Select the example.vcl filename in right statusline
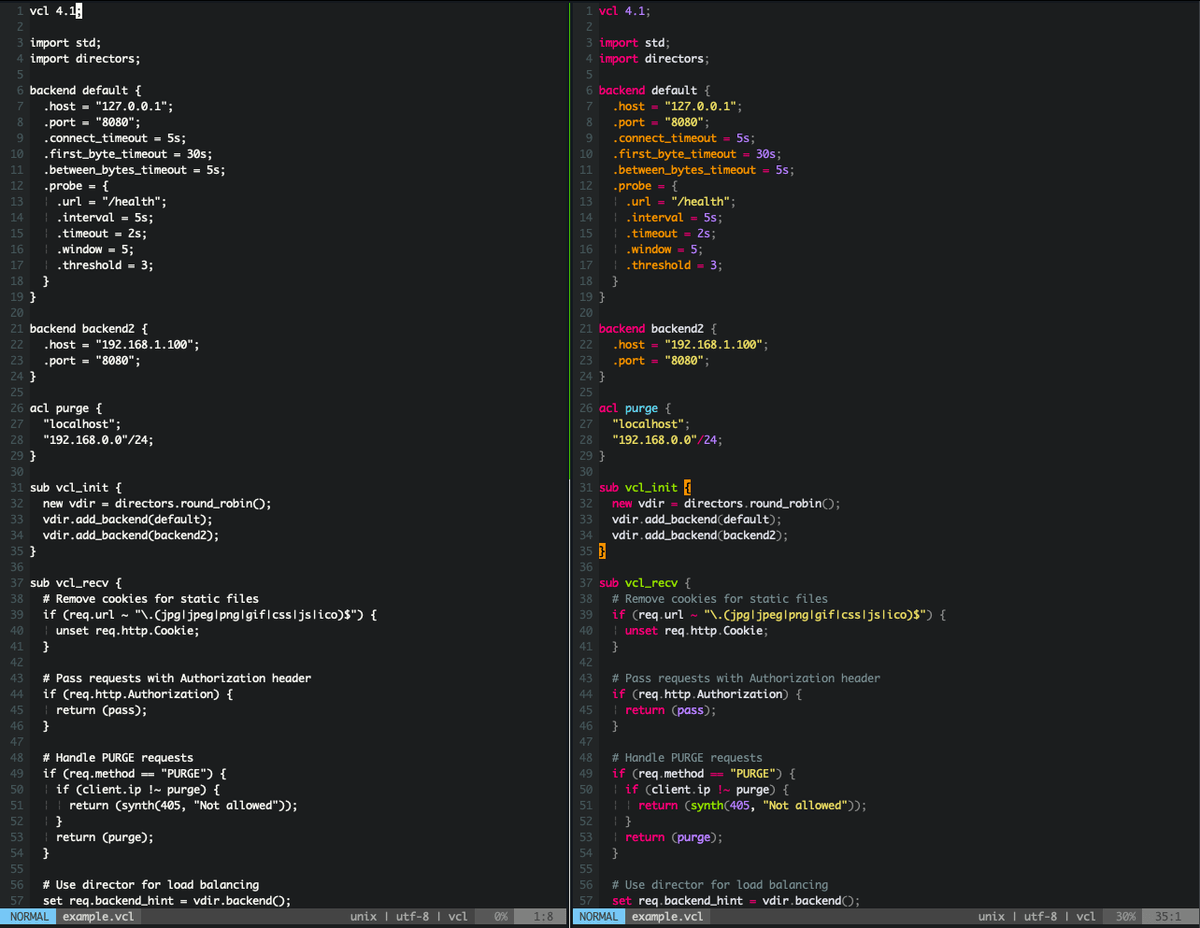 pyautogui.click(x=666, y=916)
